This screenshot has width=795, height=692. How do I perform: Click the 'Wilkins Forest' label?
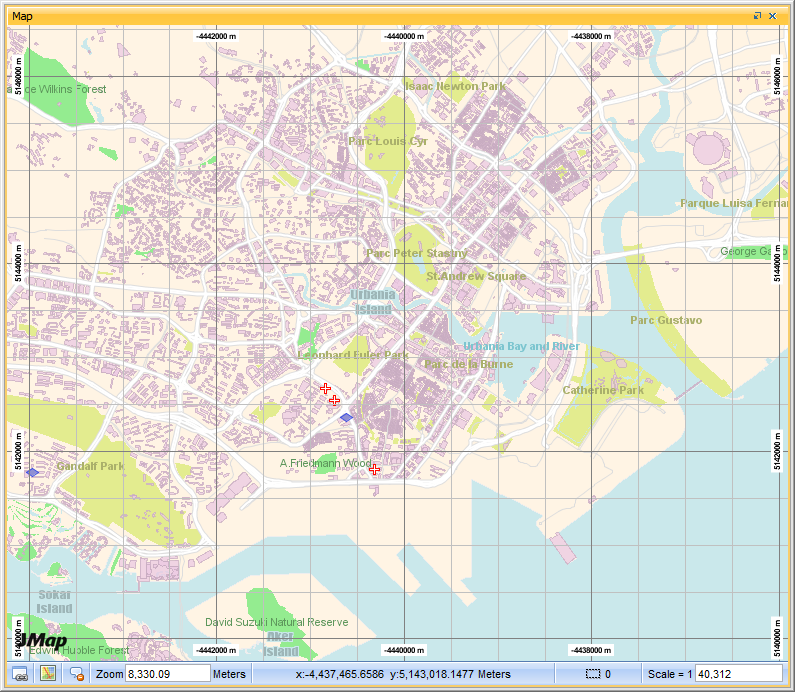[73, 89]
